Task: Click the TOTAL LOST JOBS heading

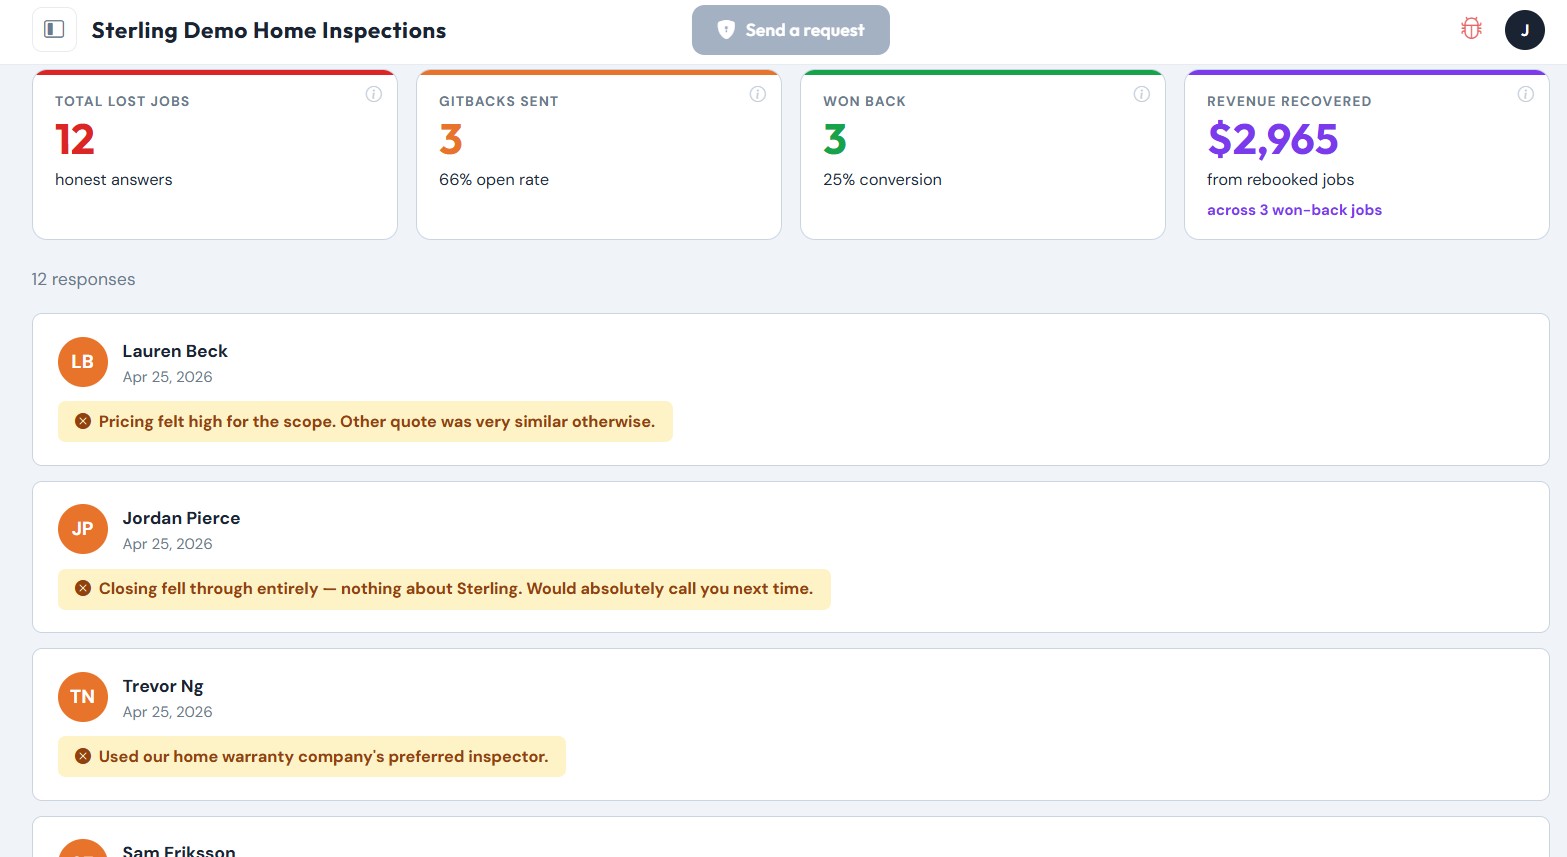Action: (122, 101)
